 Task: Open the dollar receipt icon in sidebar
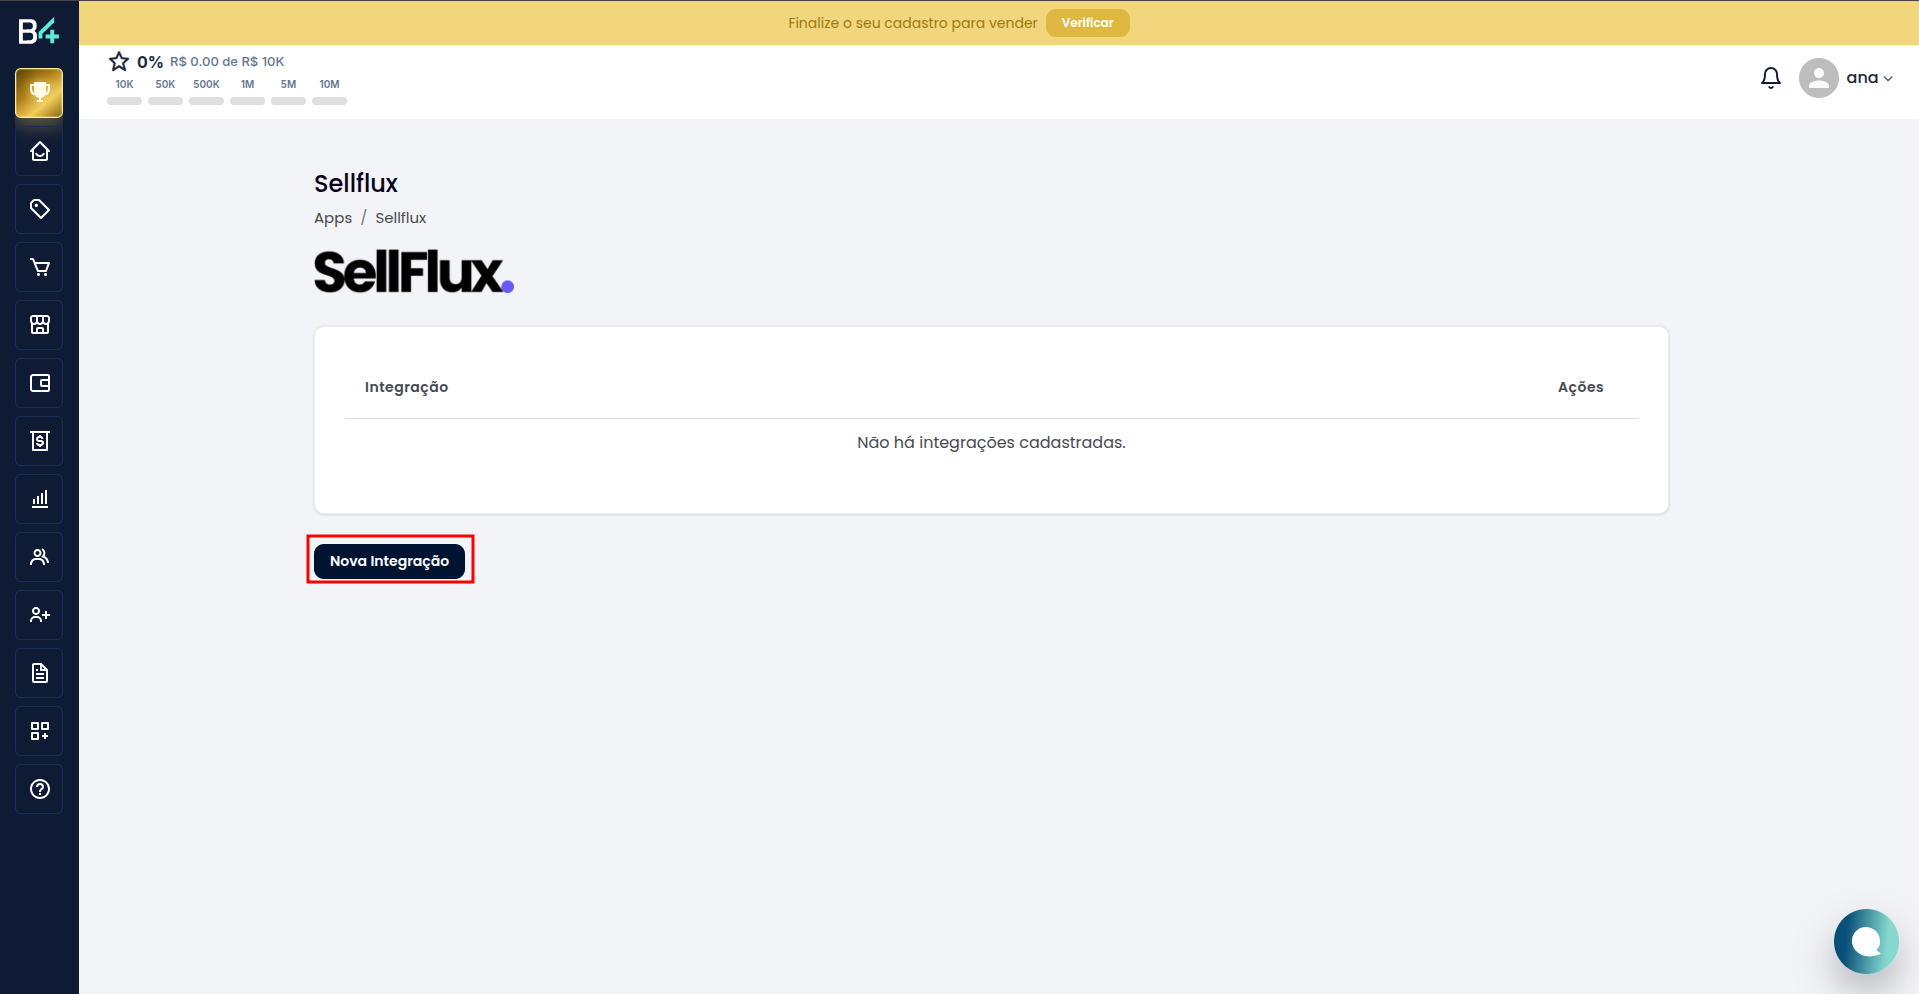point(39,441)
